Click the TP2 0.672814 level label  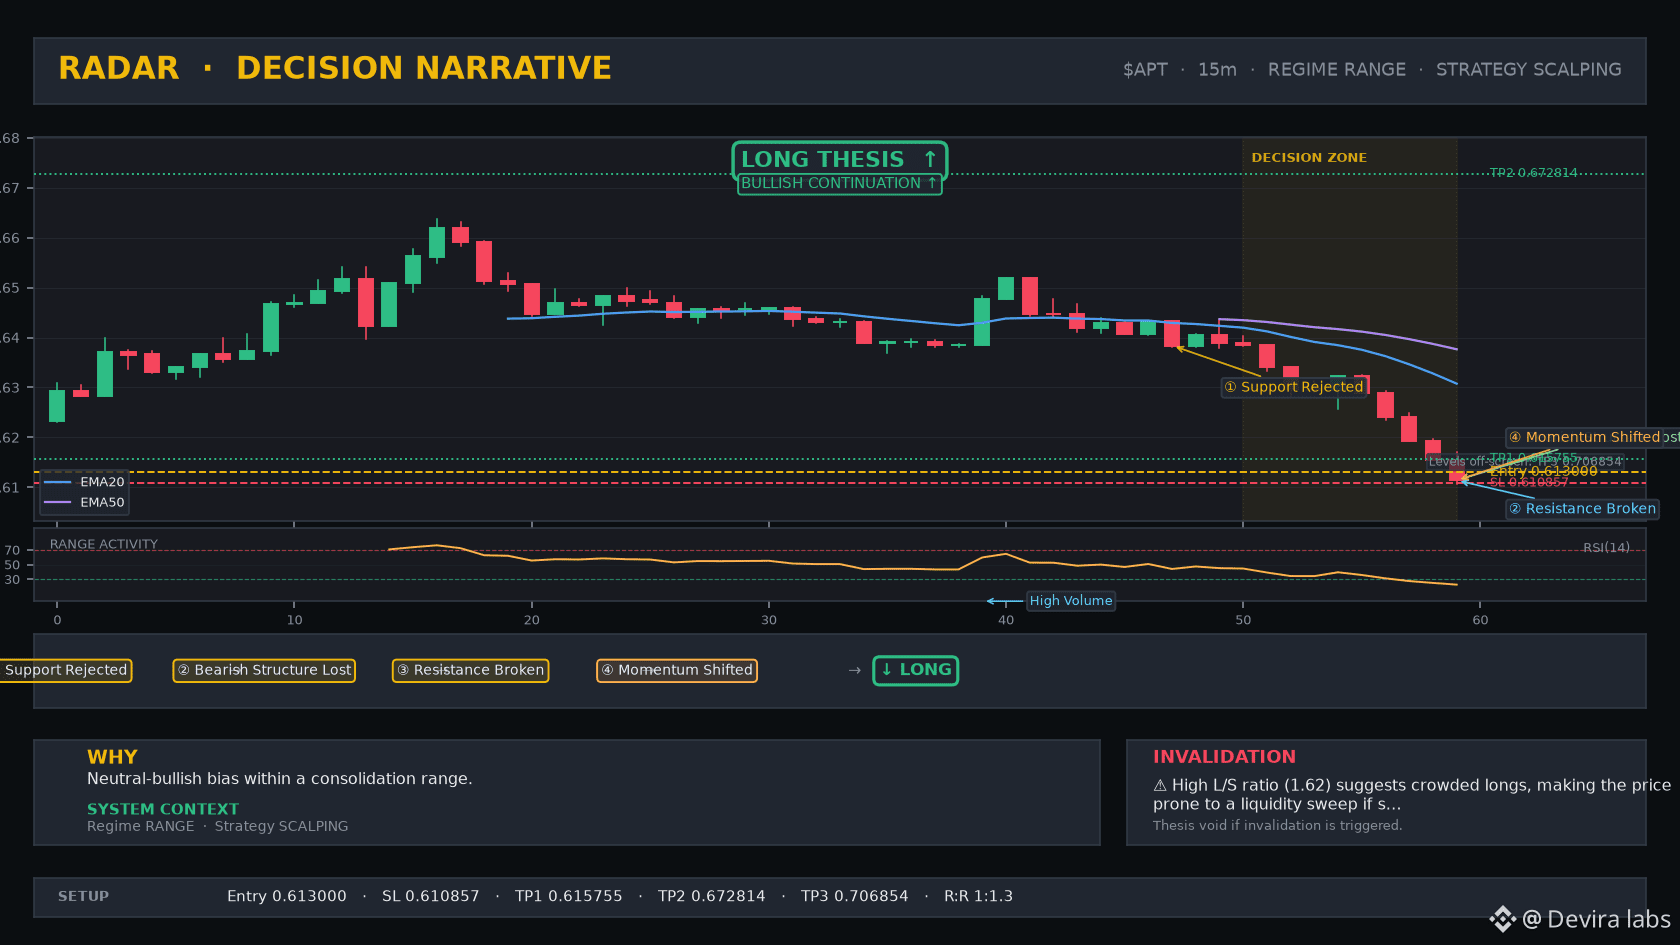1533,173
